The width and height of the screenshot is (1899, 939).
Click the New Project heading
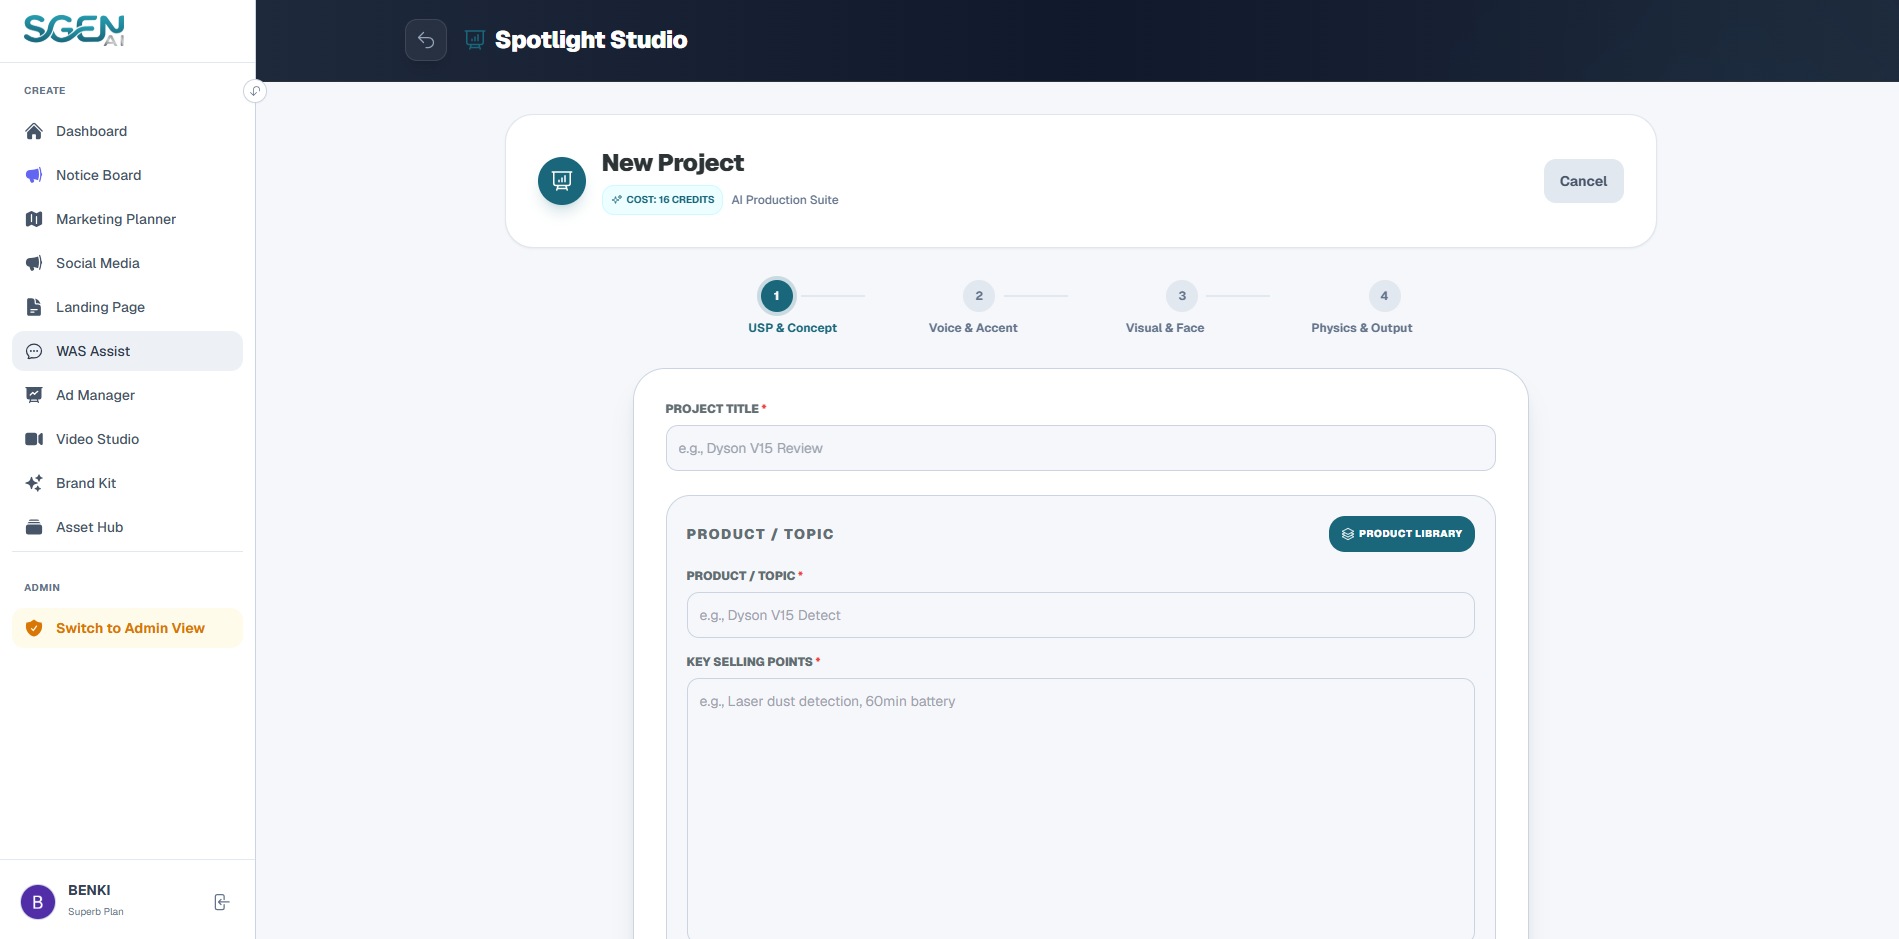pos(673,163)
